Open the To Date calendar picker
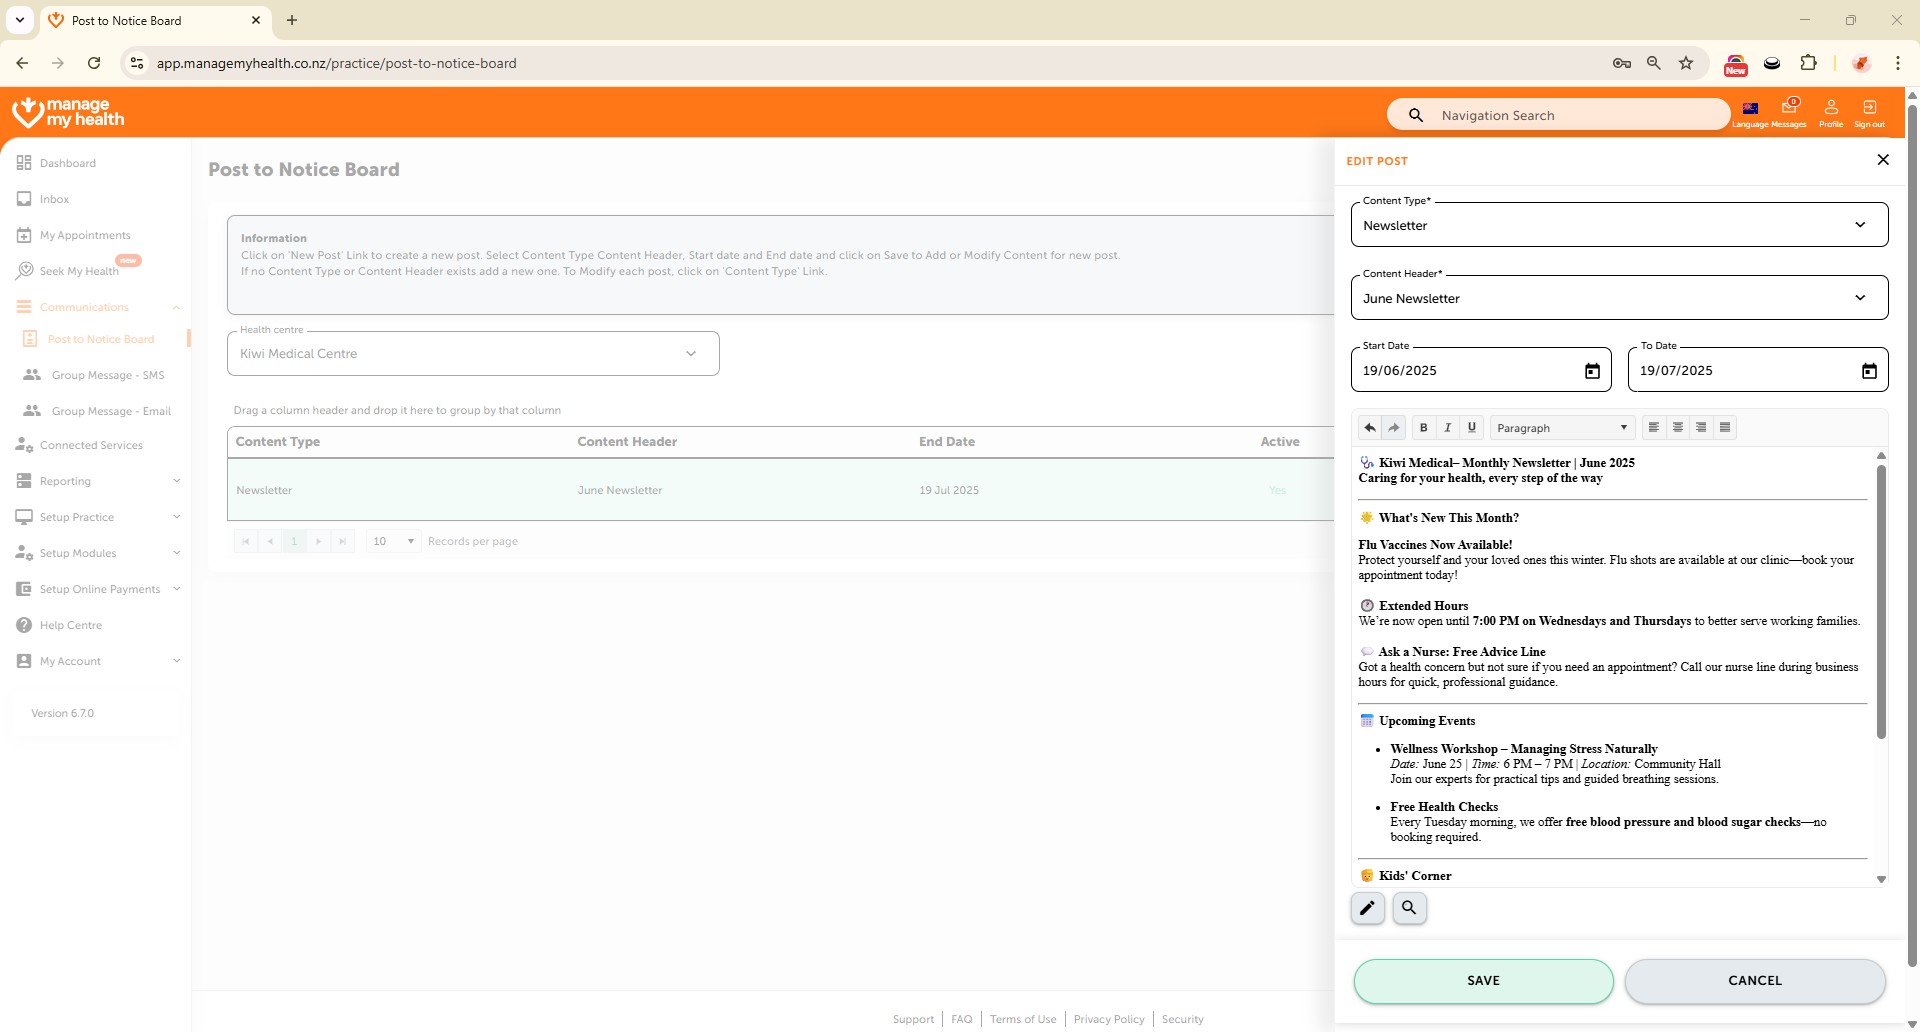Image resolution: width=1920 pixels, height=1032 pixels. coord(1868,371)
